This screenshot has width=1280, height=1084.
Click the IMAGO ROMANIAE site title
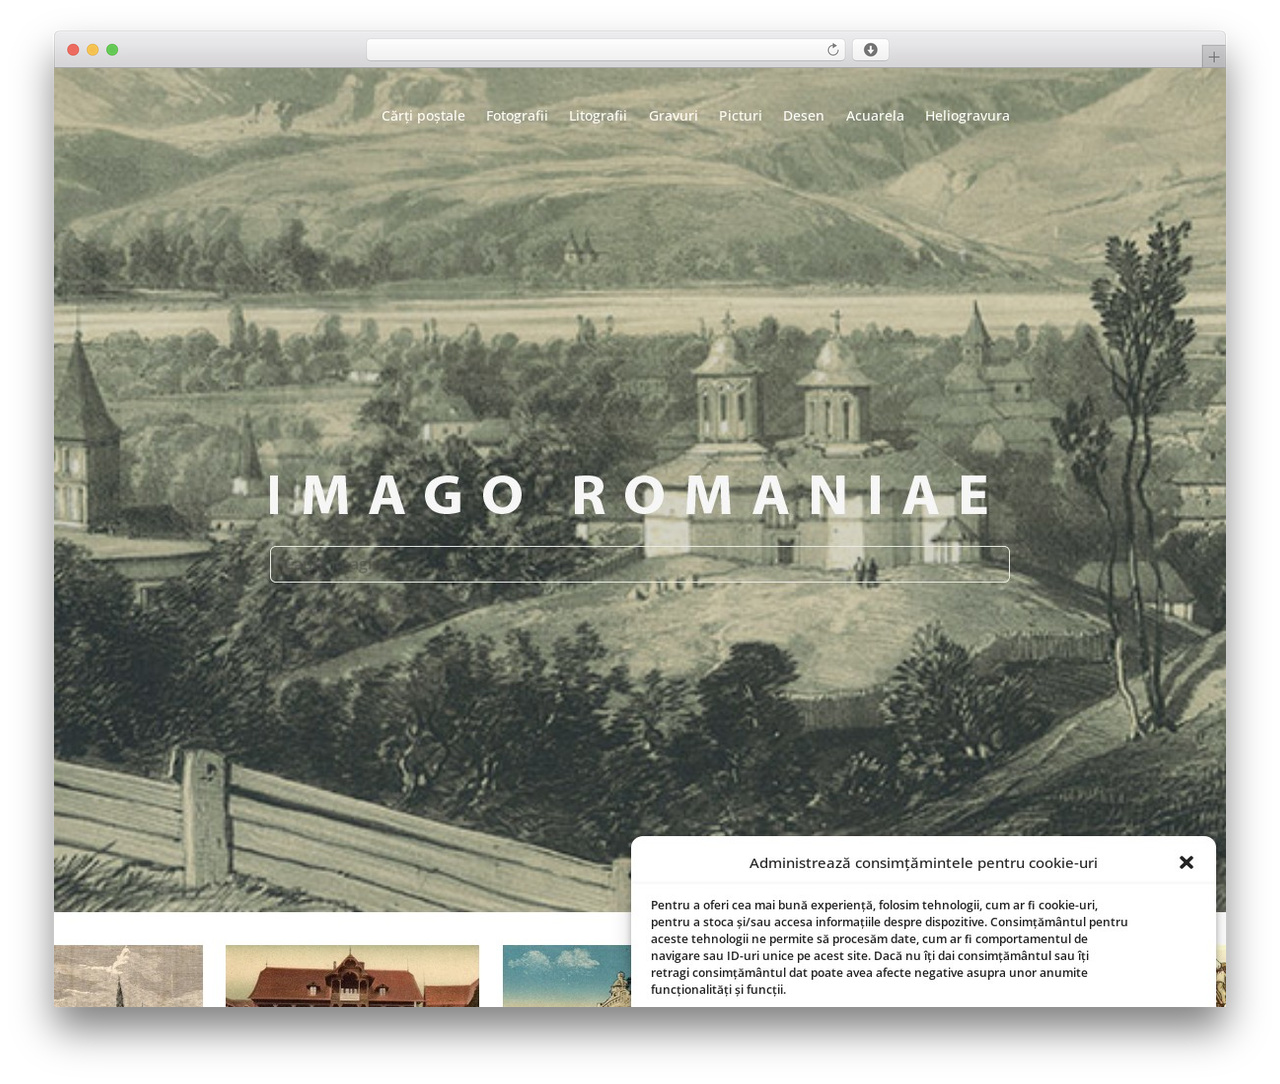[631, 495]
